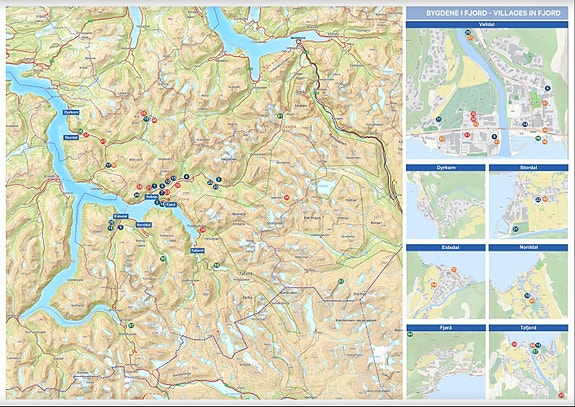575x407 pixels.
Task: Click the 'BYGDENE I FJORD - VILLAGES IN FJORD' title
Action: point(493,13)
